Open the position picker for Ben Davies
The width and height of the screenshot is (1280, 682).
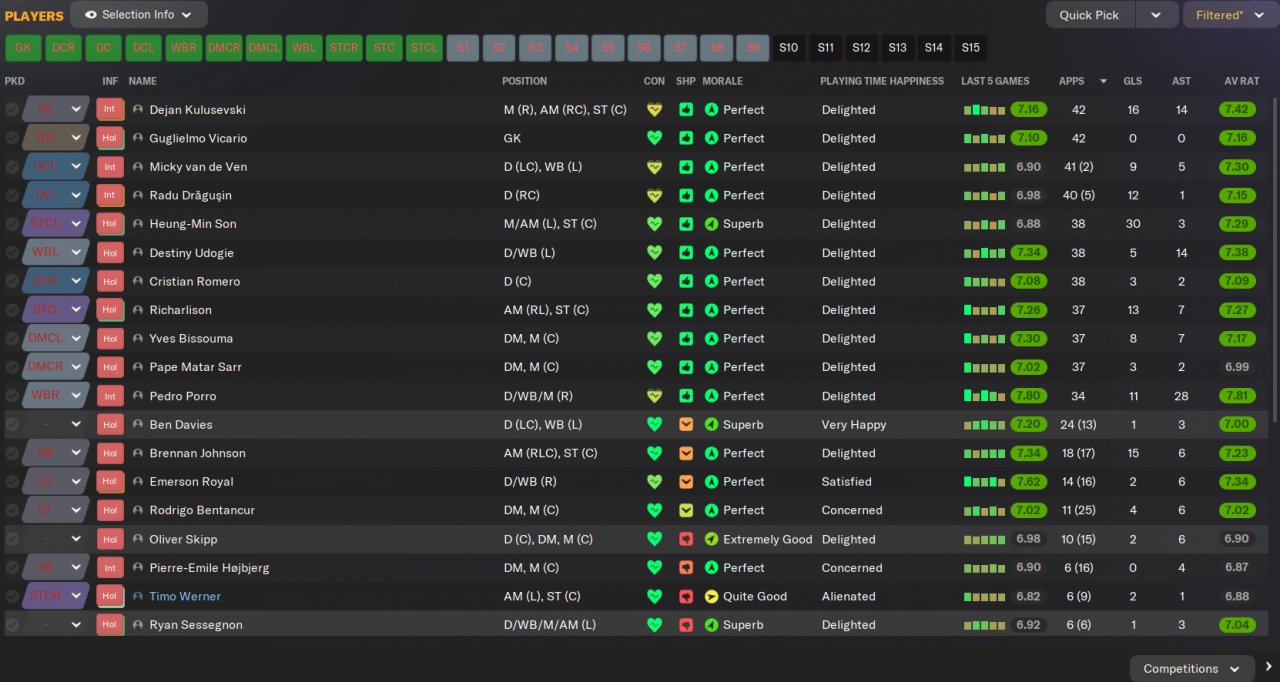pyautogui.click(x=56, y=425)
